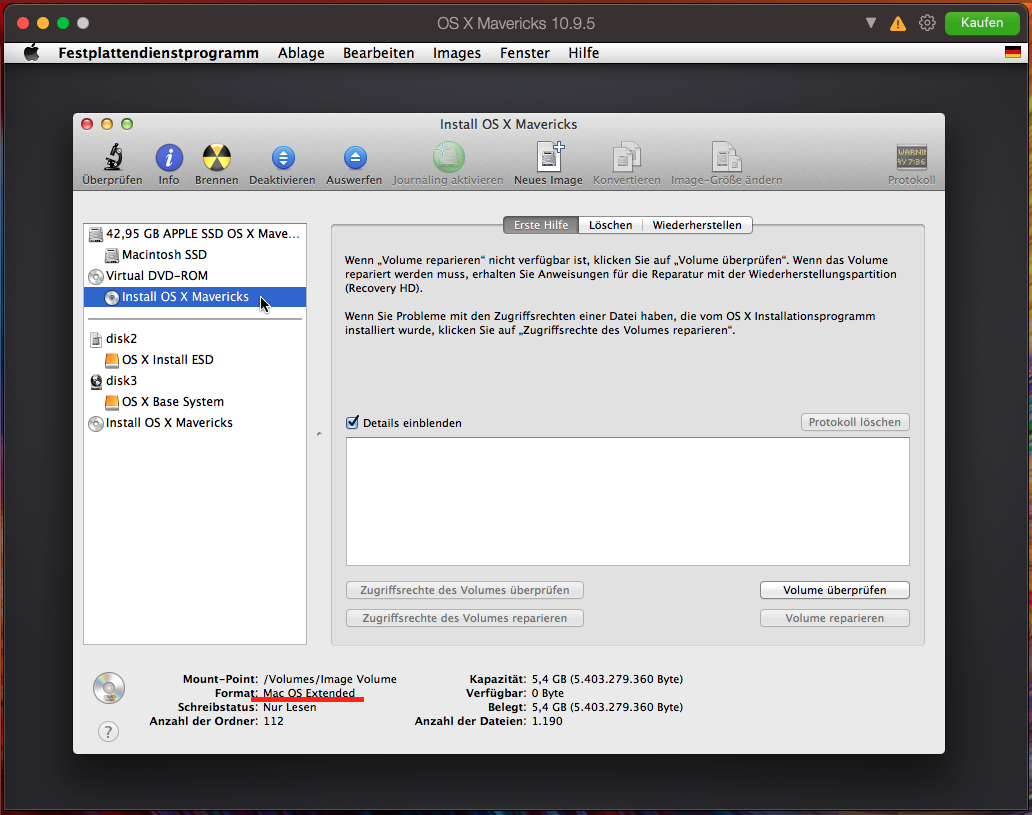This screenshot has width=1032, height=815.
Task: Open the Bearbeiten menu
Action: click(378, 53)
